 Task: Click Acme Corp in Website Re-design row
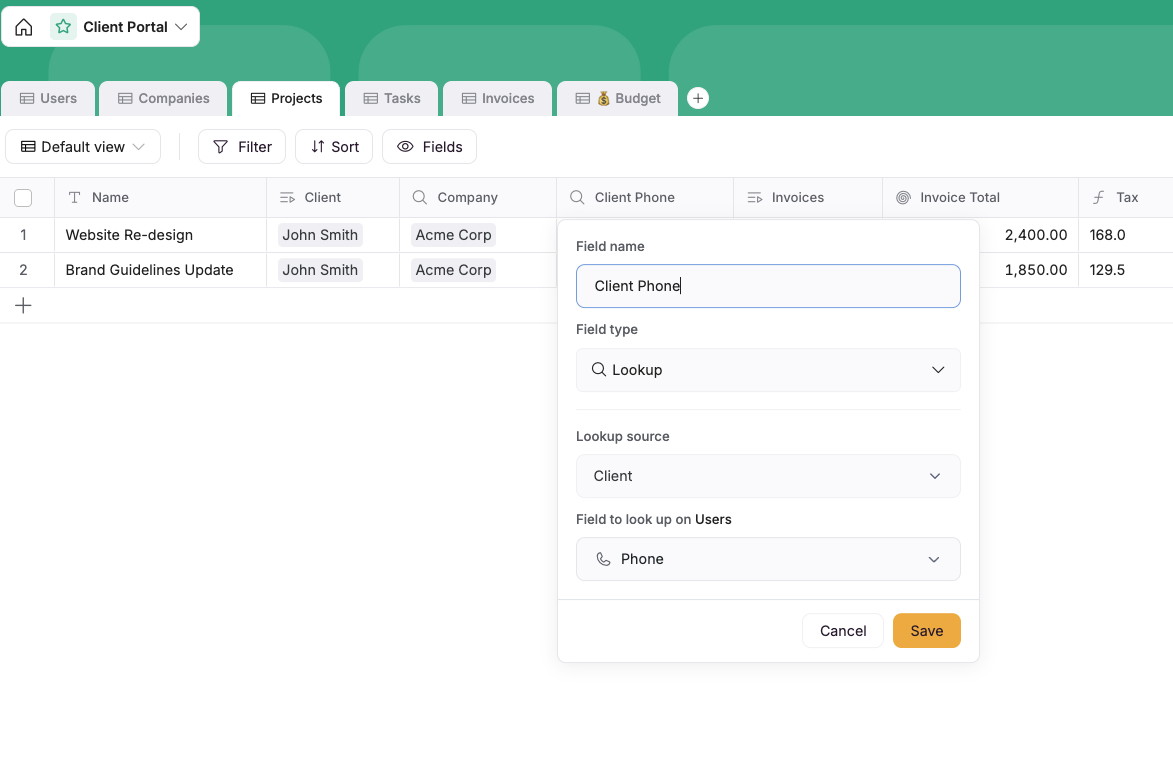[x=453, y=235]
